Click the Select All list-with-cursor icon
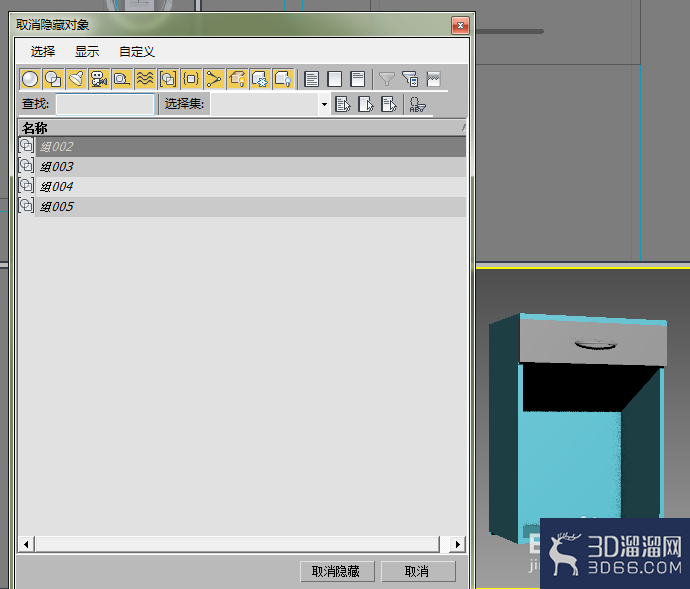 tap(343, 104)
